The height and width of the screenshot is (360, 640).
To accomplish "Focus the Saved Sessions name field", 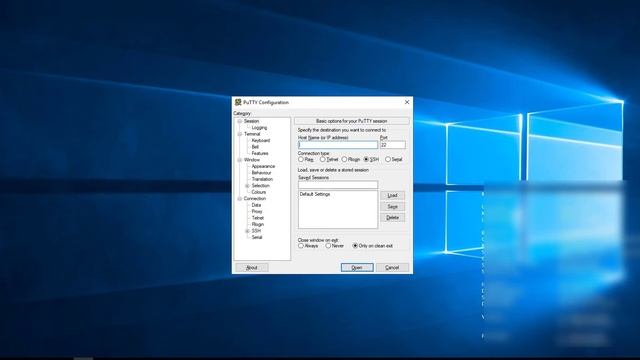I will (338, 185).
